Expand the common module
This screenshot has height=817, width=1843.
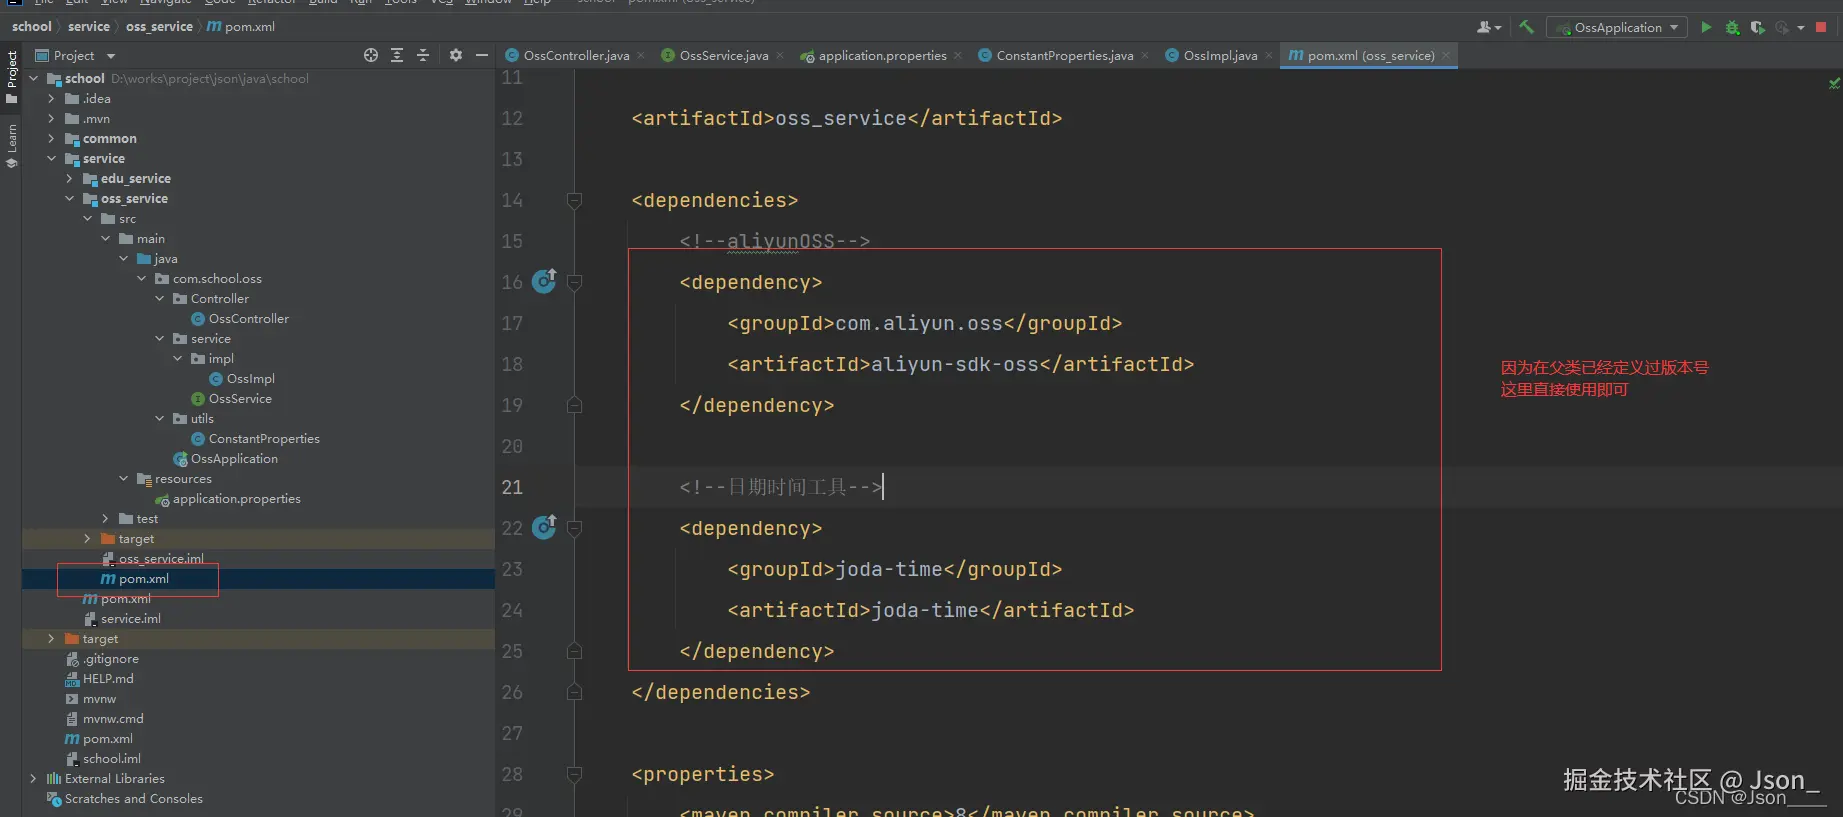point(51,138)
